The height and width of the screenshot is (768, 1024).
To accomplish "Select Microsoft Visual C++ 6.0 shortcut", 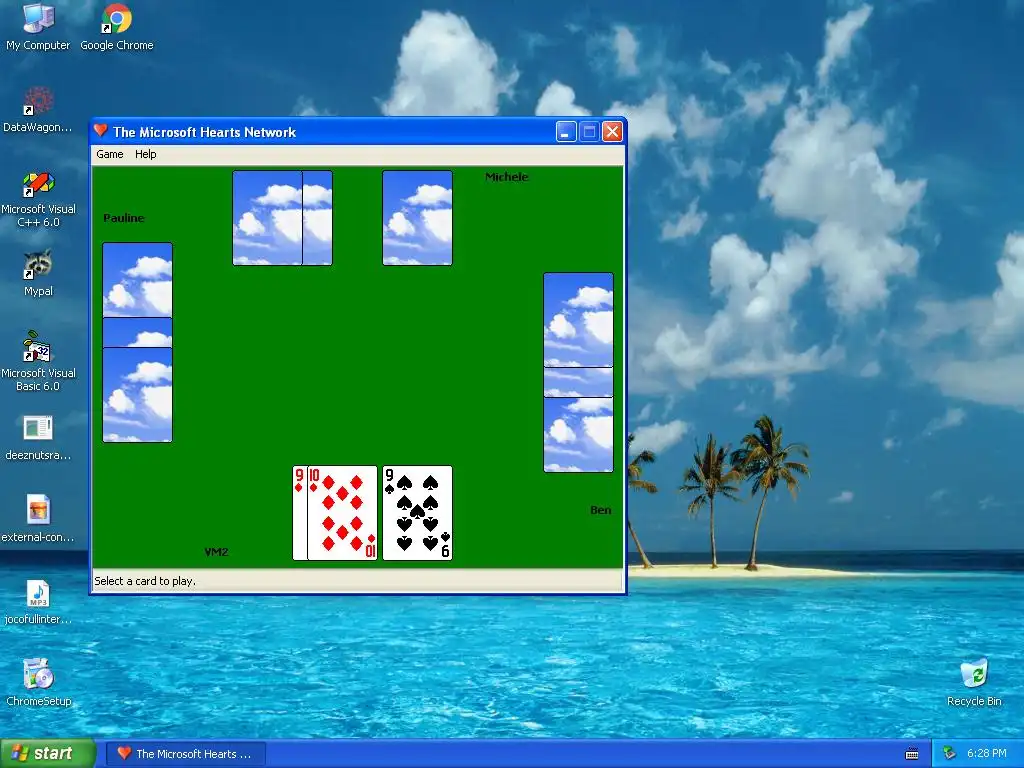I will (38, 199).
